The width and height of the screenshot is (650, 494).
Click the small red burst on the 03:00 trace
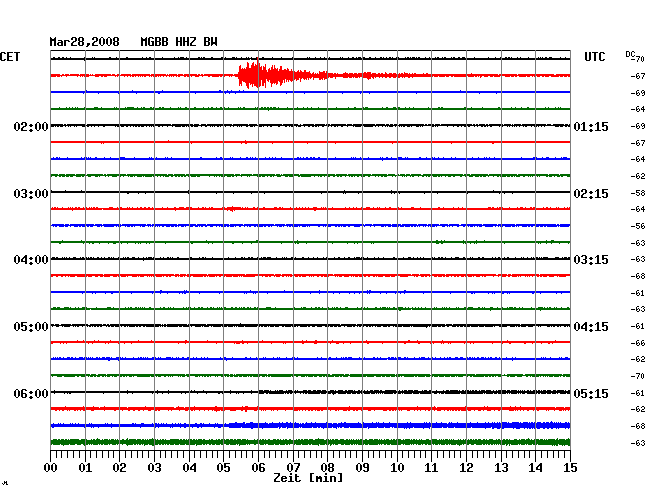[232, 208]
